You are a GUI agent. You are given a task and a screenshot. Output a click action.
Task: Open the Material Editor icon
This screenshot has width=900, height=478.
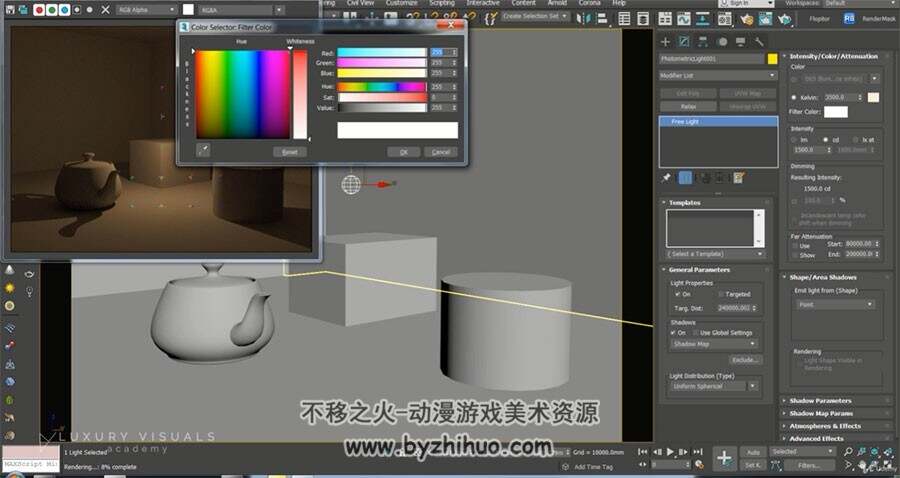click(x=724, y=18)
